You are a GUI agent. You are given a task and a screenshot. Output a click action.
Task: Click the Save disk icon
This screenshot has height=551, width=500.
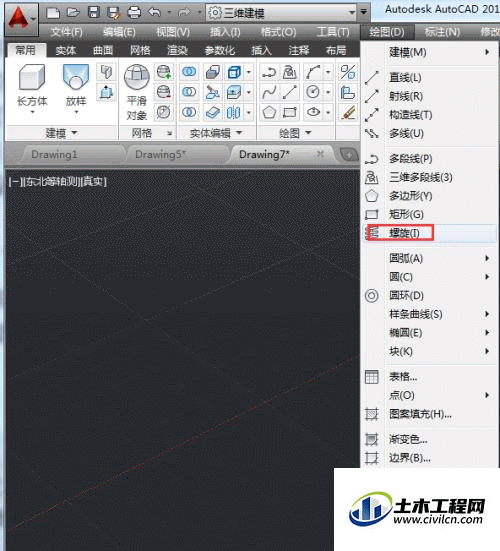[93, 13]
